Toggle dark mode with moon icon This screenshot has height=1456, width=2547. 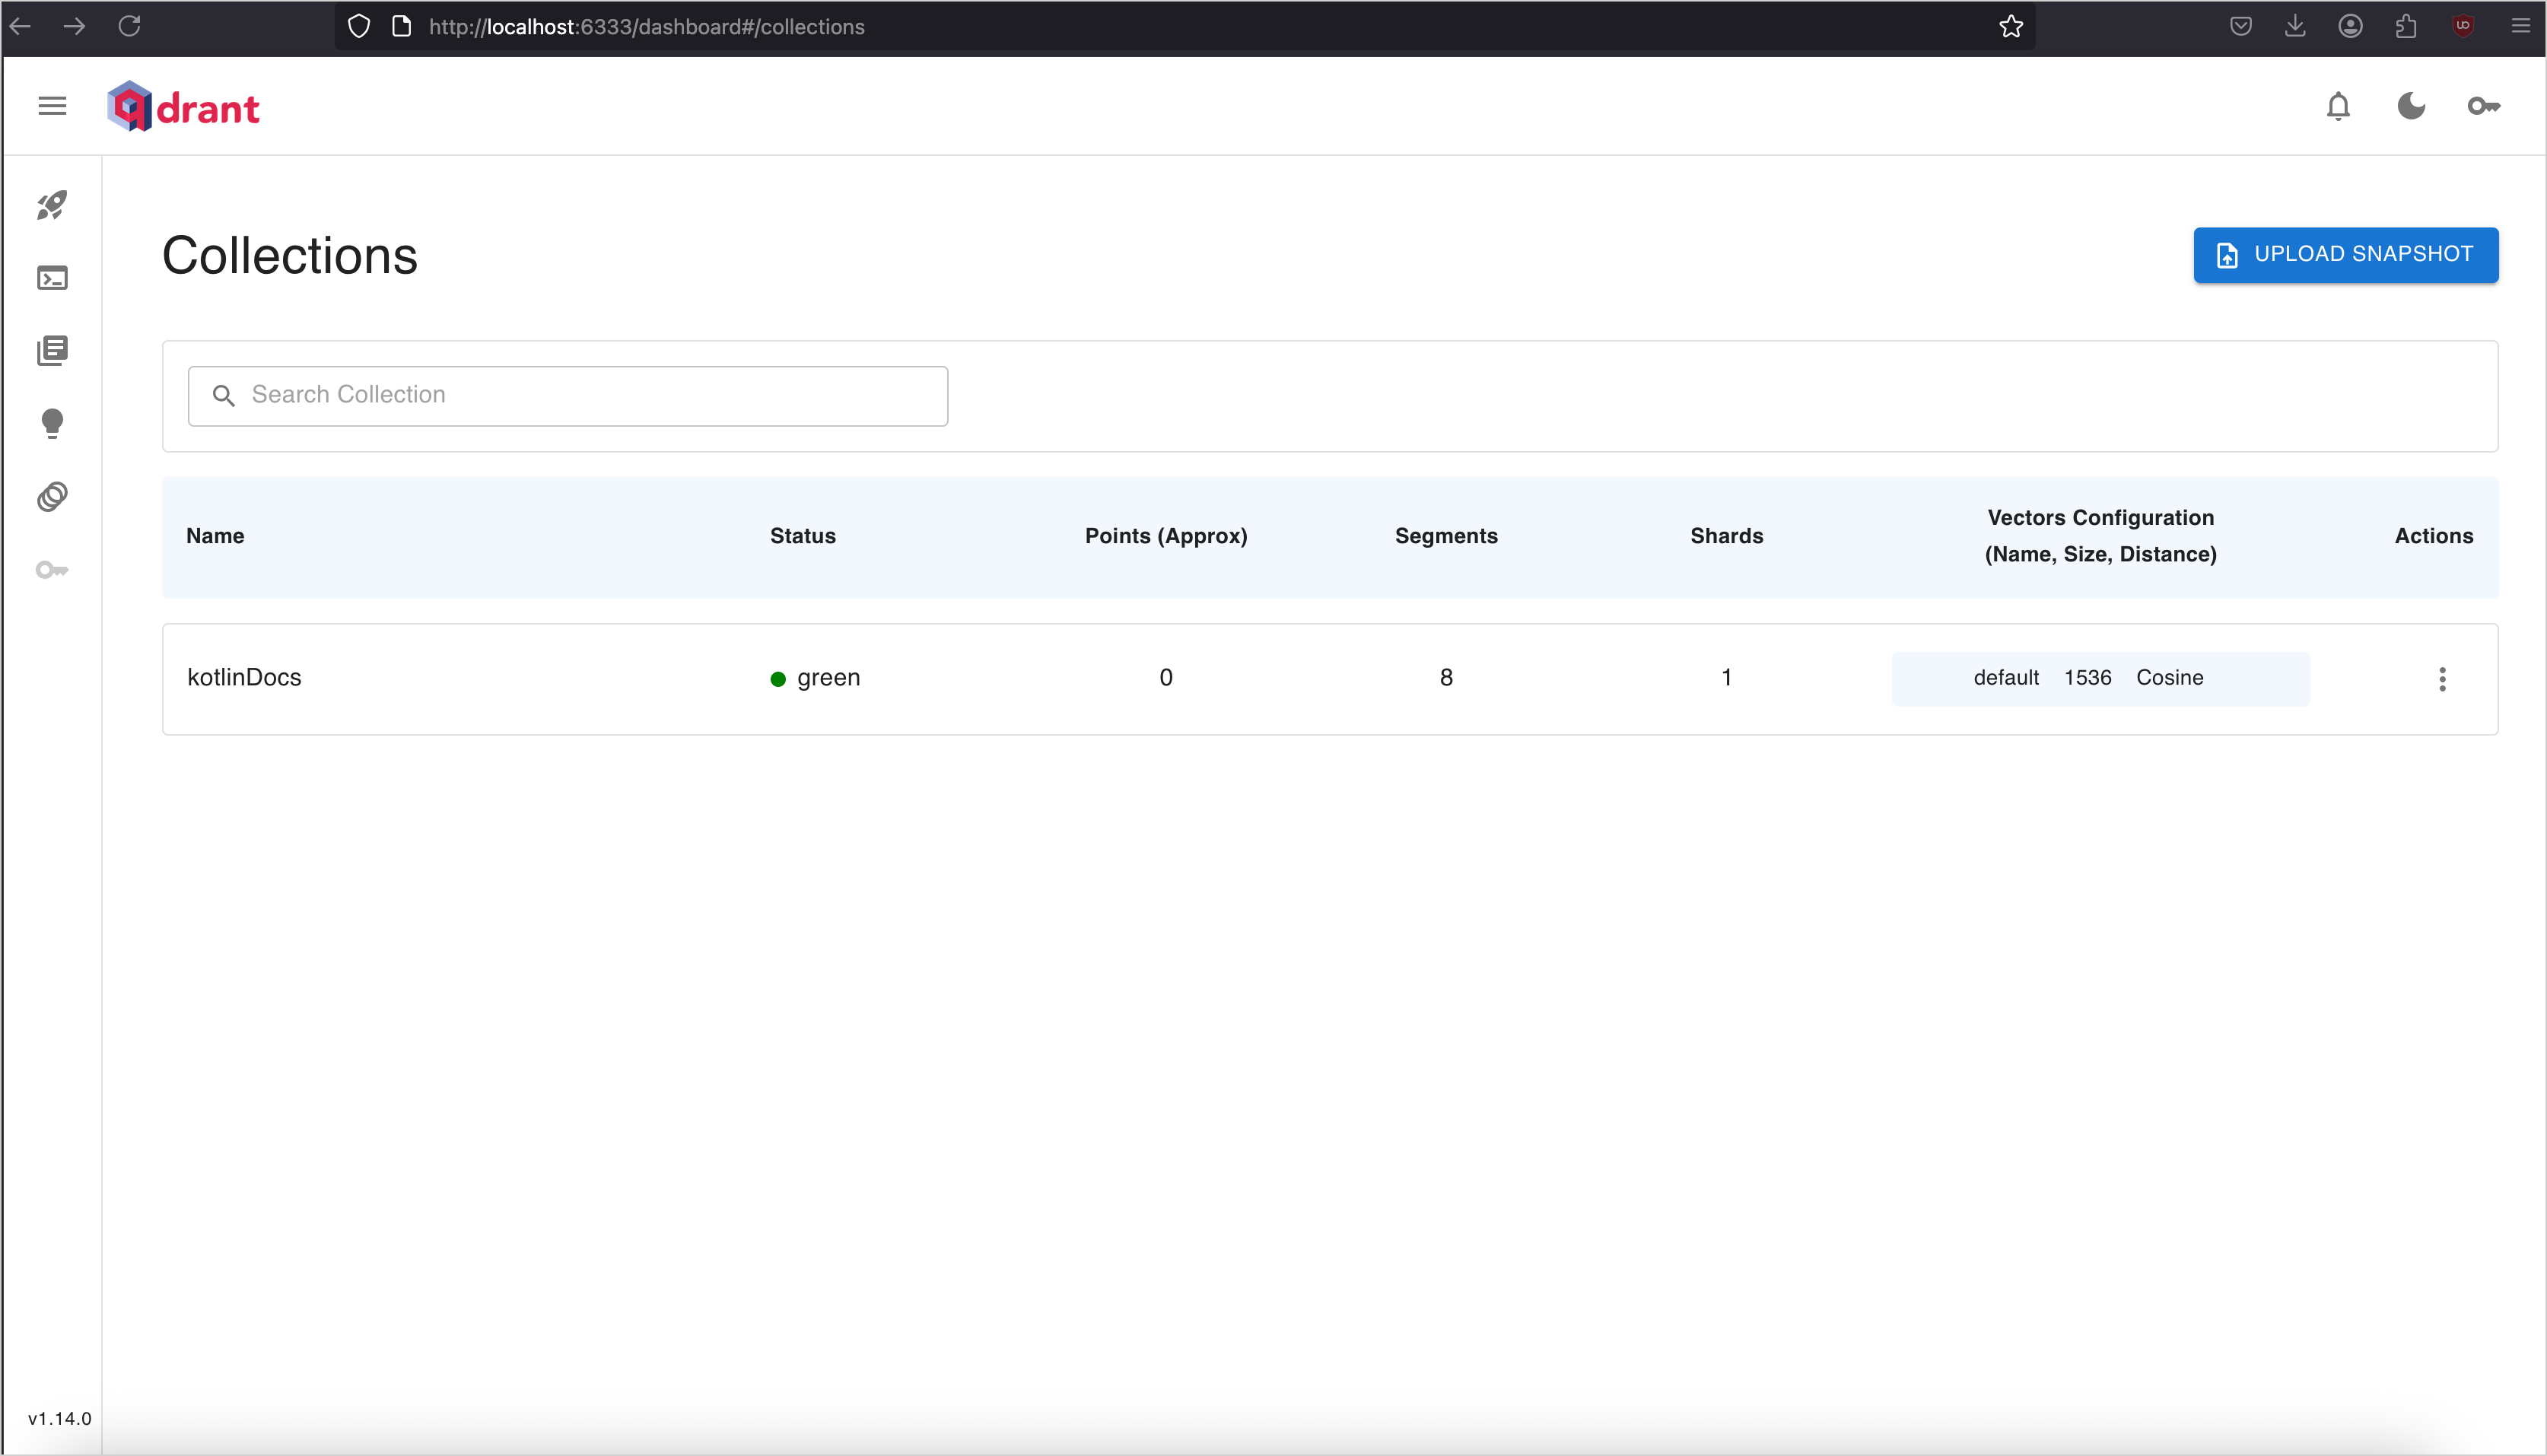coord(2410,106)
